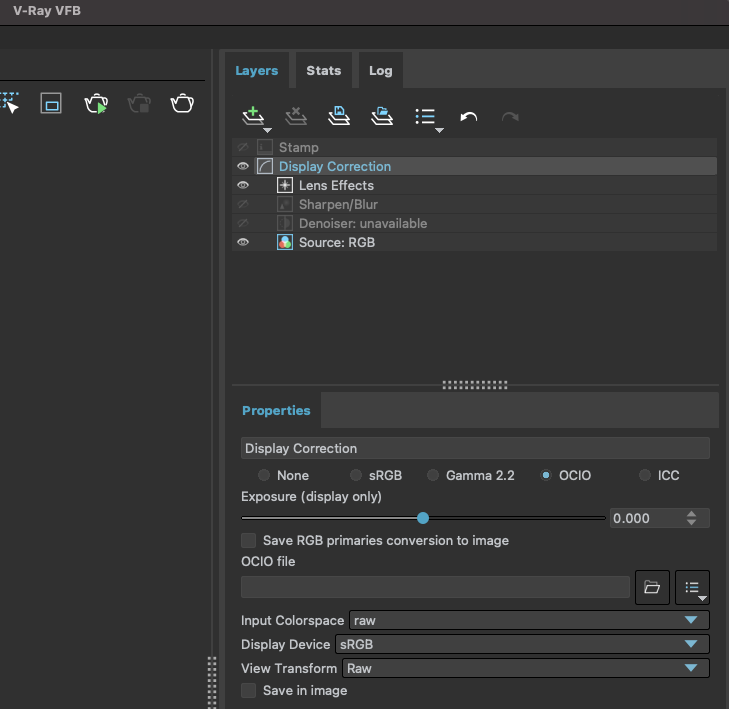The width and height of the screenshot is (729, 709).
Task: Click the Exposure slider handle
Action: tap(423, 518)
